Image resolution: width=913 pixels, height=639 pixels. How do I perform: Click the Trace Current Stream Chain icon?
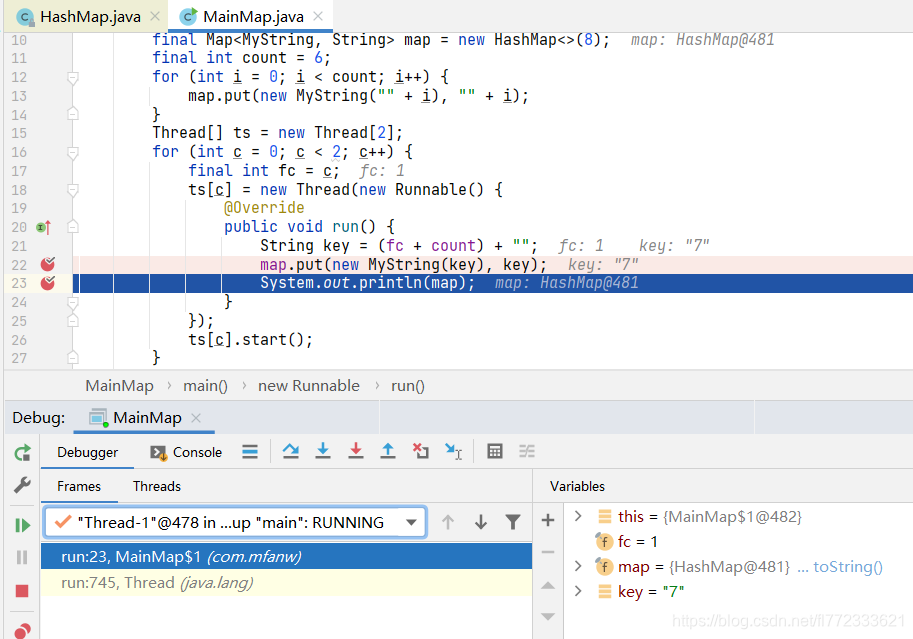point(527,451)
